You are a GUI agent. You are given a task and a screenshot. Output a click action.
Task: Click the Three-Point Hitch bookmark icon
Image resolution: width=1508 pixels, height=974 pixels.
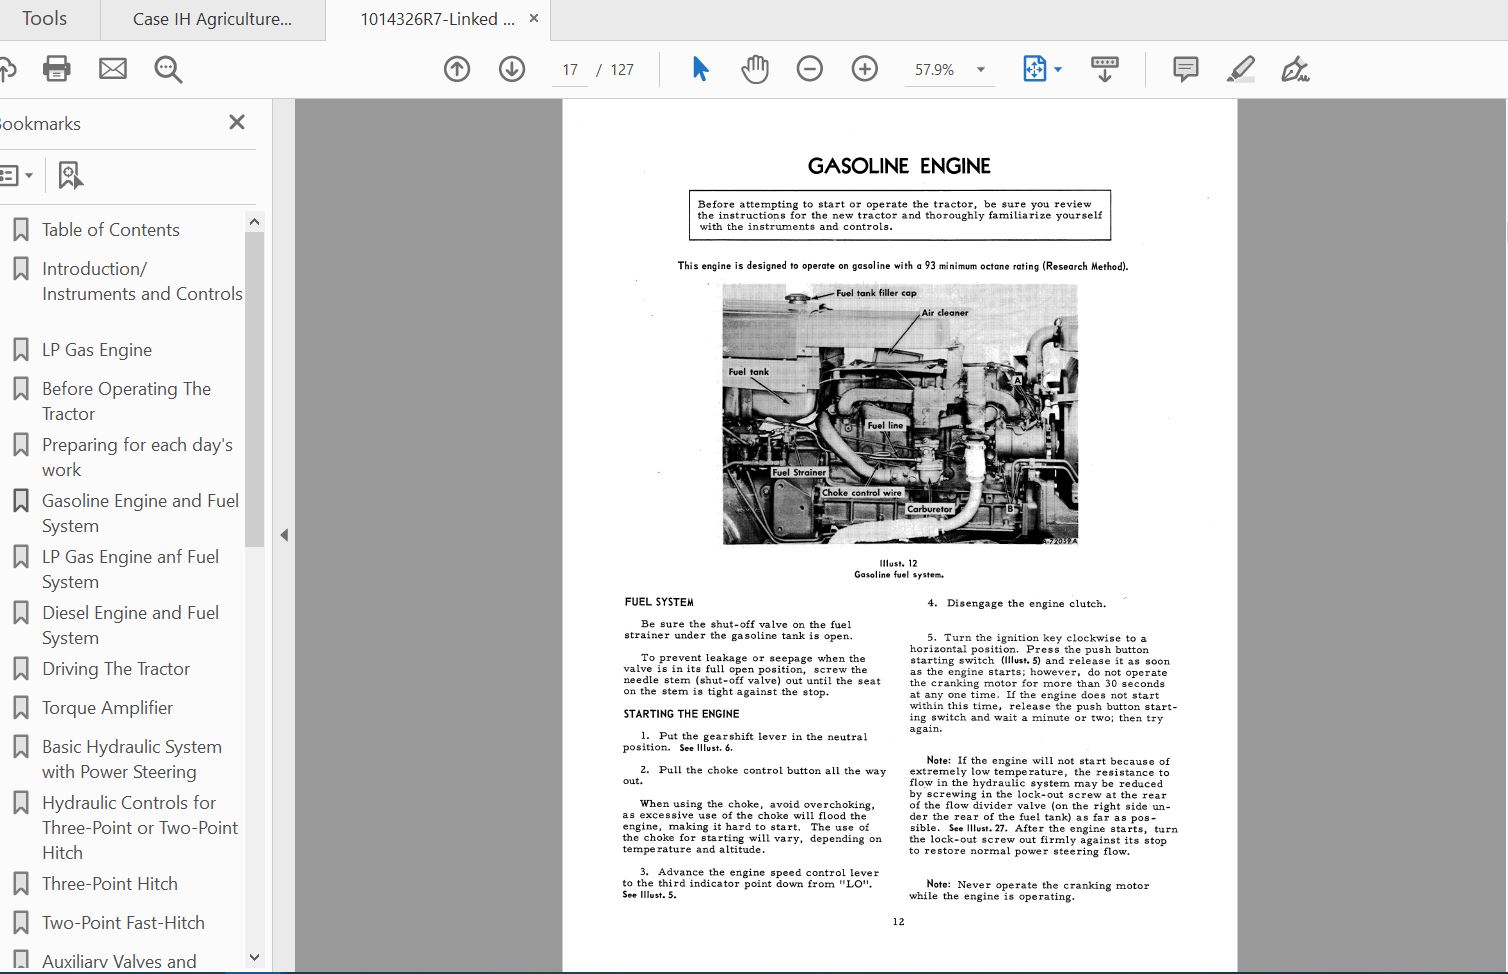pyautogui.click(x=20, y=884)
